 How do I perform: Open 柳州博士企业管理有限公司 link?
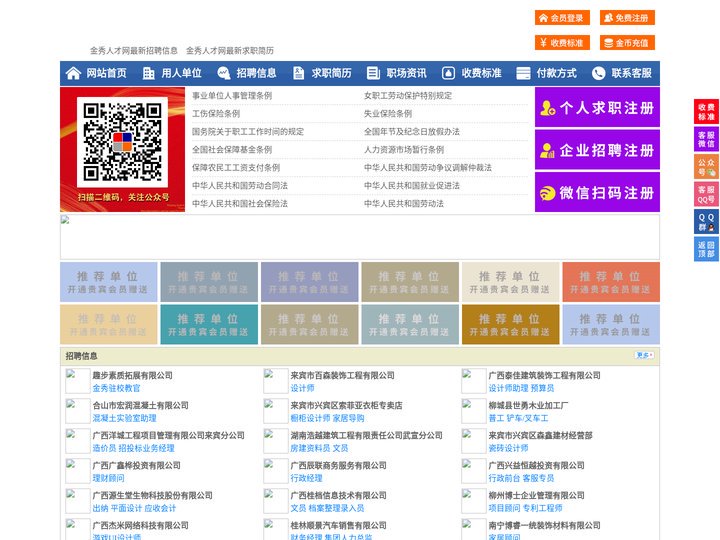(536, 495)
